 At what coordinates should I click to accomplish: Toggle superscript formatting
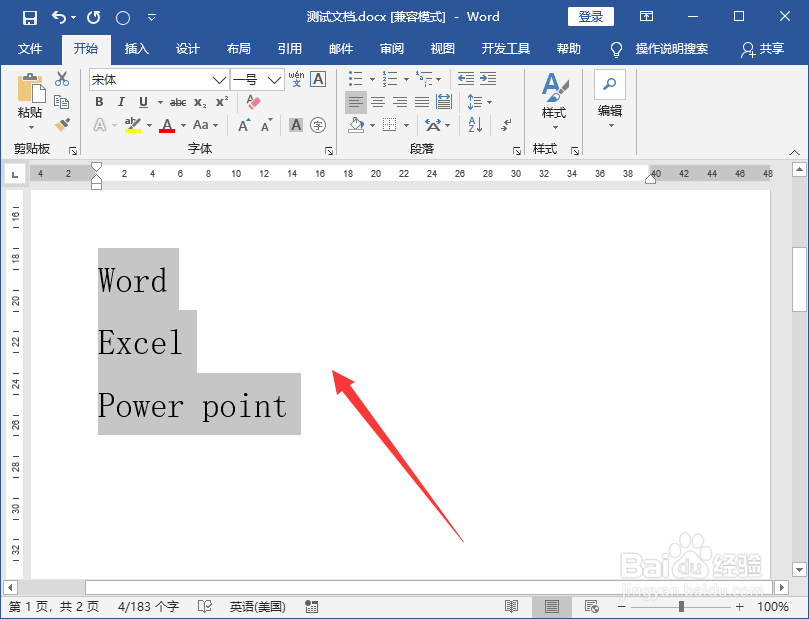coord(222,102)
